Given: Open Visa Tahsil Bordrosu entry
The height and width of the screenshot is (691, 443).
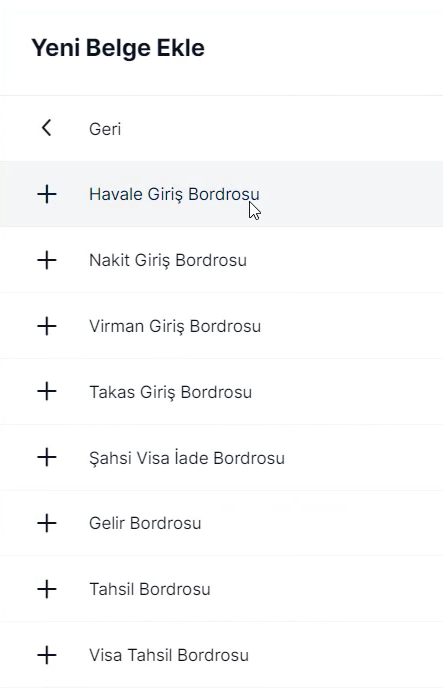Looking at the screenshot, I should click(221, 655).
